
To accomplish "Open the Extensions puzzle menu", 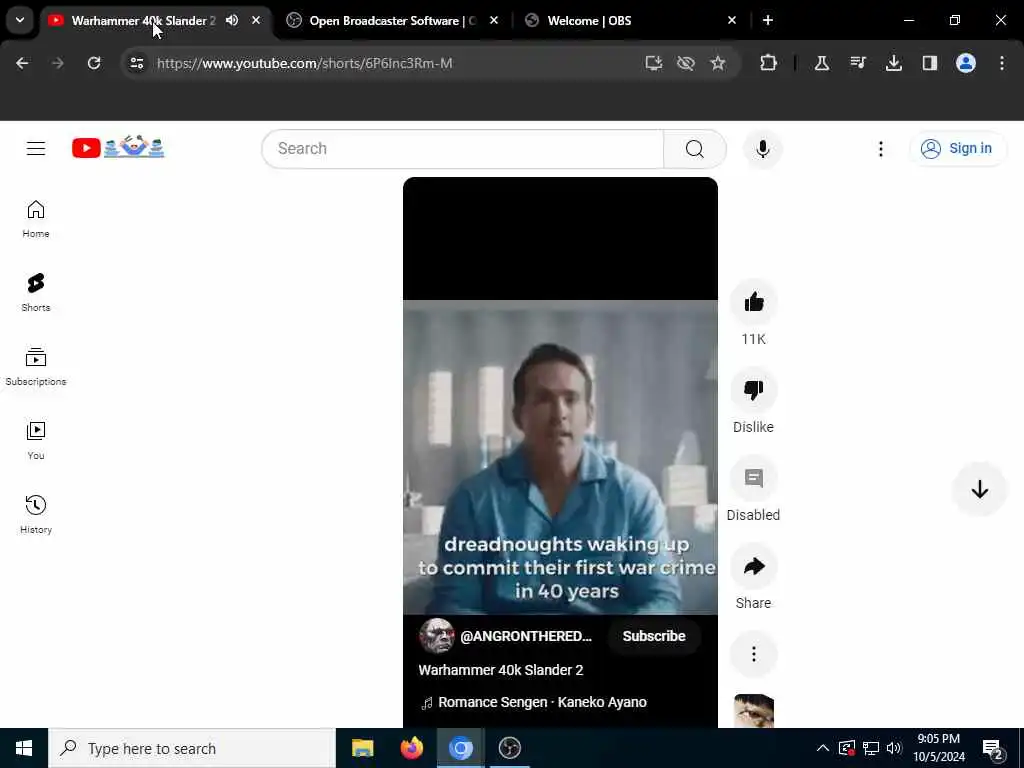I will [769, 63].
